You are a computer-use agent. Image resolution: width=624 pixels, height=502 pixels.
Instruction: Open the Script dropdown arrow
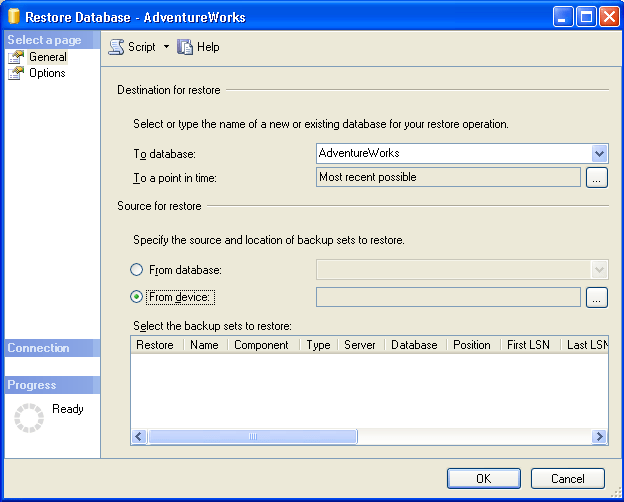click(x=166, y=47)
